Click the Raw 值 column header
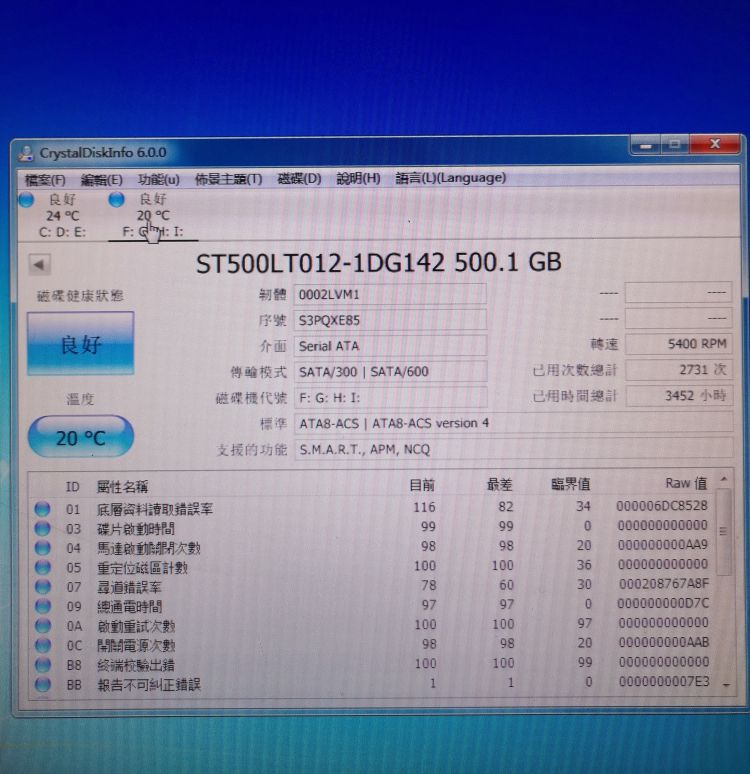 click(686, 483)
